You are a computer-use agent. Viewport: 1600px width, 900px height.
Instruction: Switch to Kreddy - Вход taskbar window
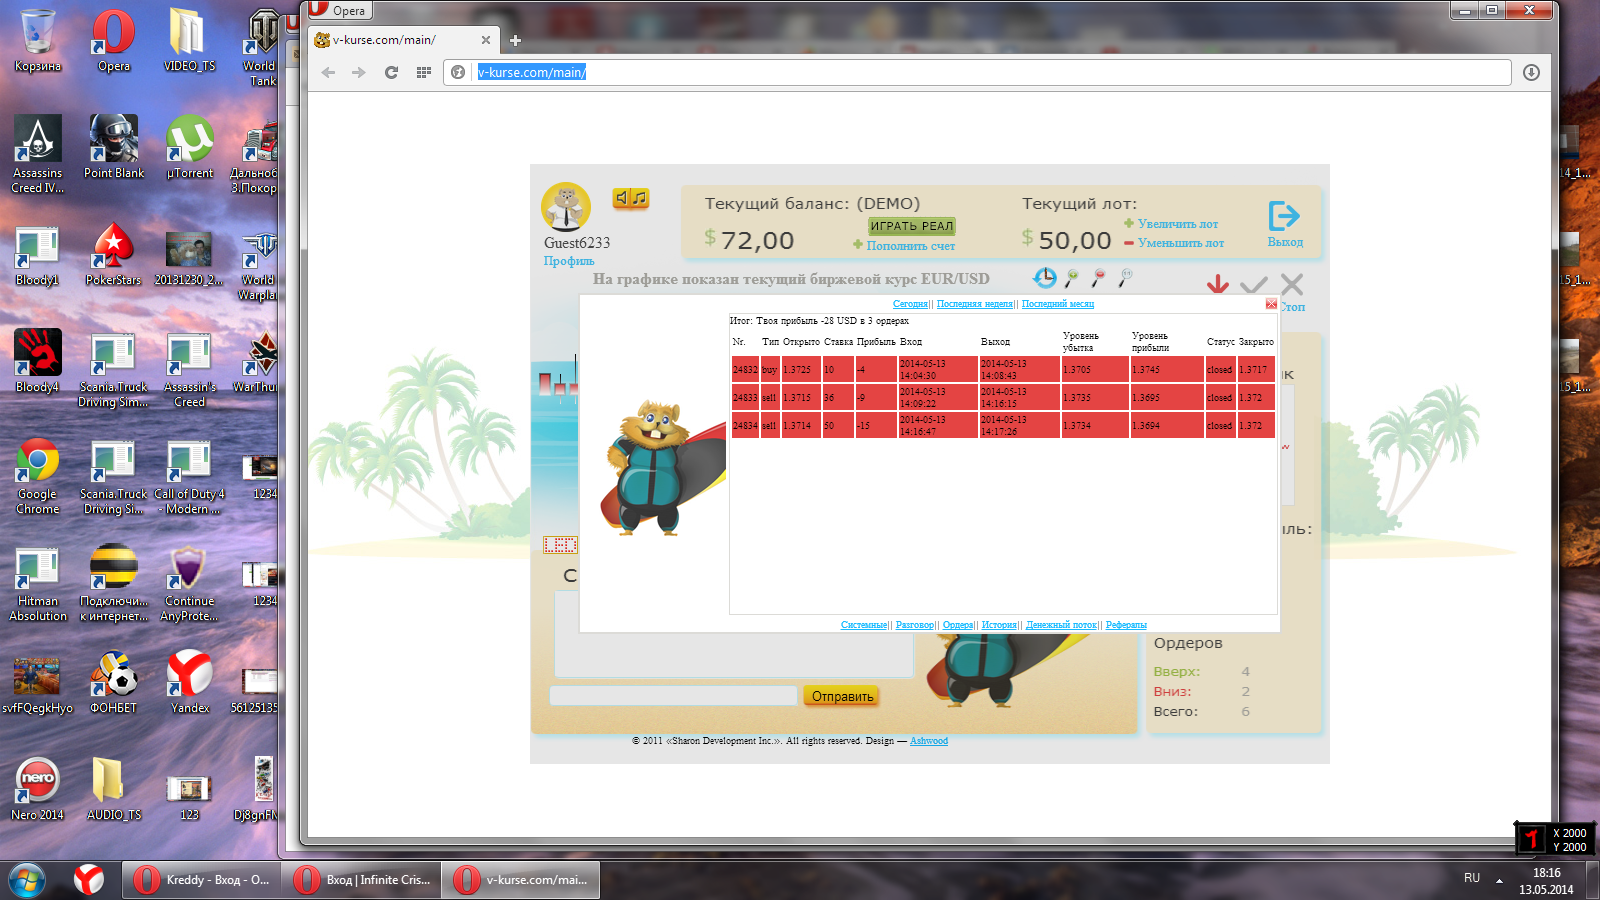[201, 880]
